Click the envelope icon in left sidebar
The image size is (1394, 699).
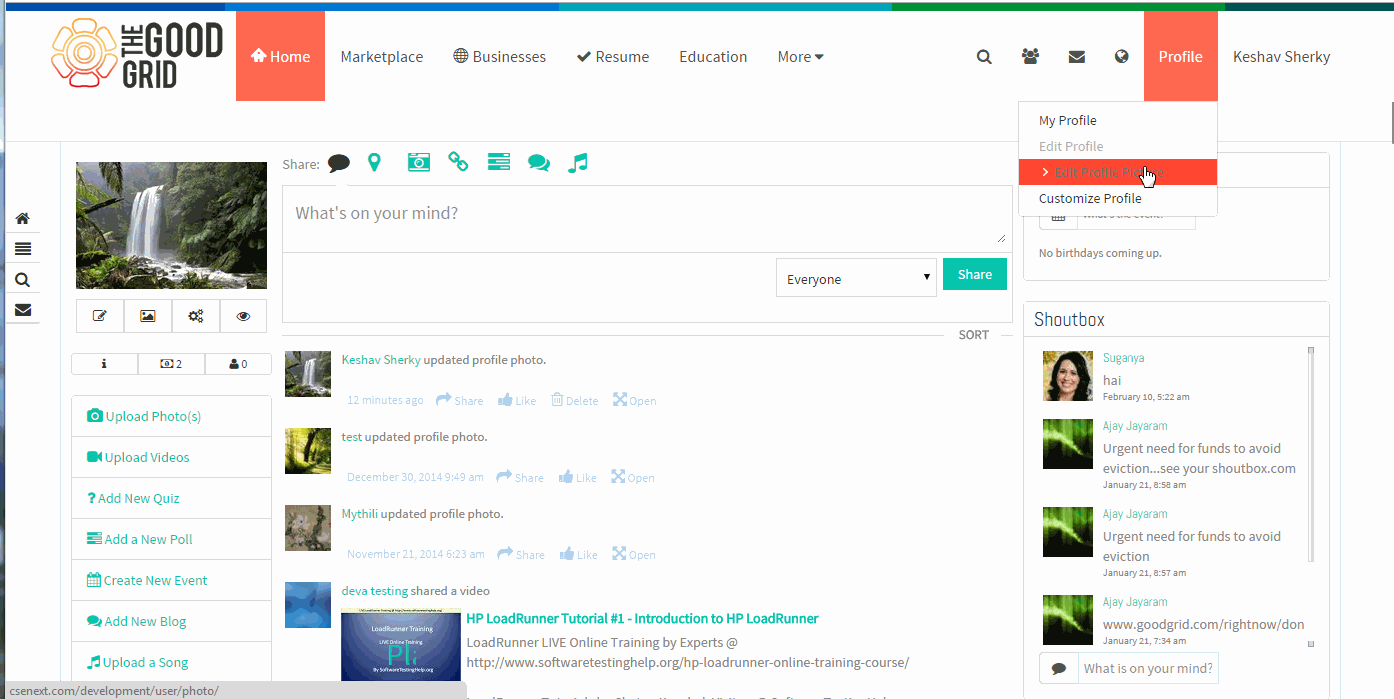(22, 310)
